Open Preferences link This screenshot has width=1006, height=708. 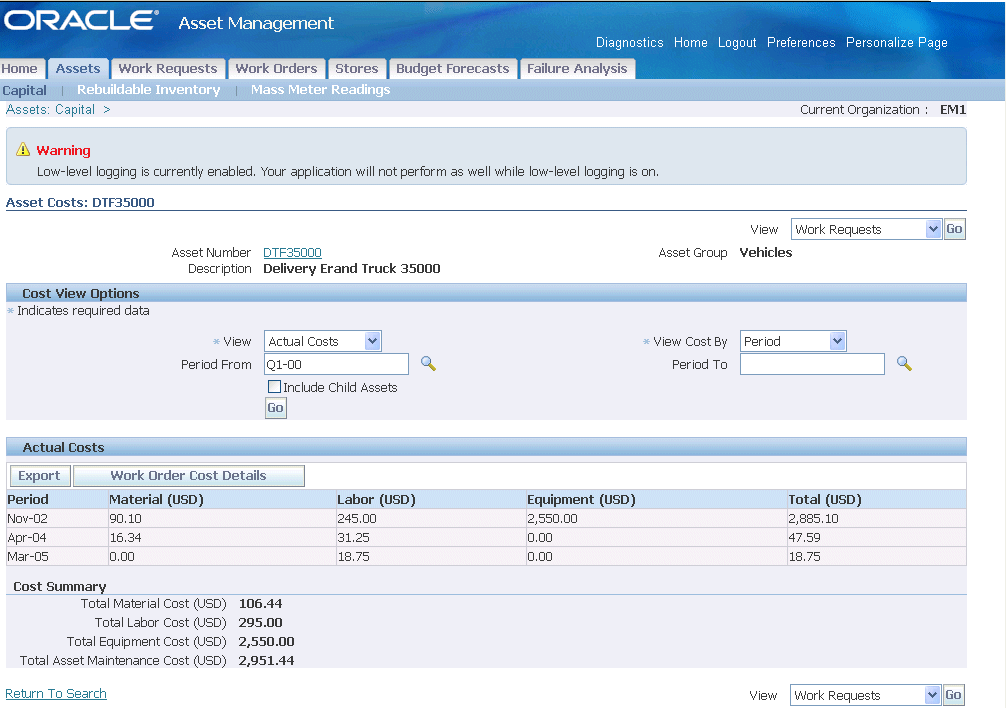coord(801,42)
